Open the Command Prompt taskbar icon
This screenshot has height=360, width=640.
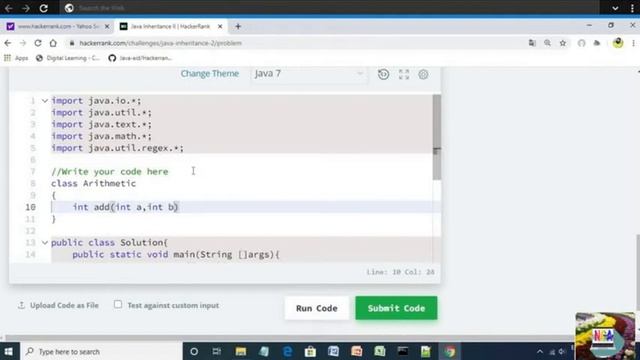403,351
